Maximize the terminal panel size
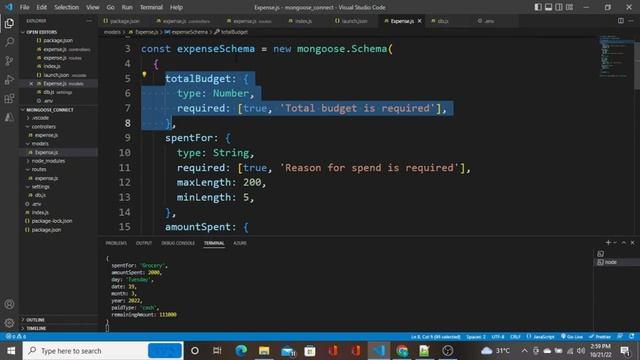This screenshot has height=360, width=640. (x=624, y=242)
